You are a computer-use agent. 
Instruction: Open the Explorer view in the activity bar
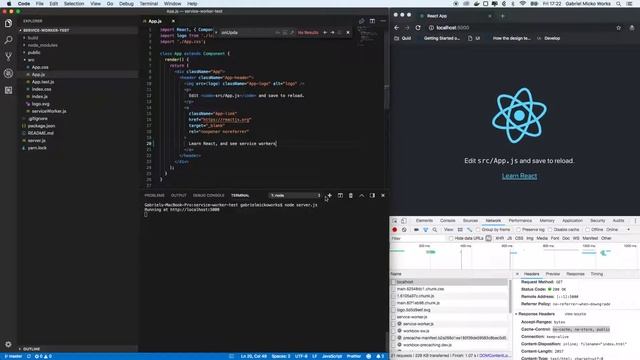tap(8, 23)
